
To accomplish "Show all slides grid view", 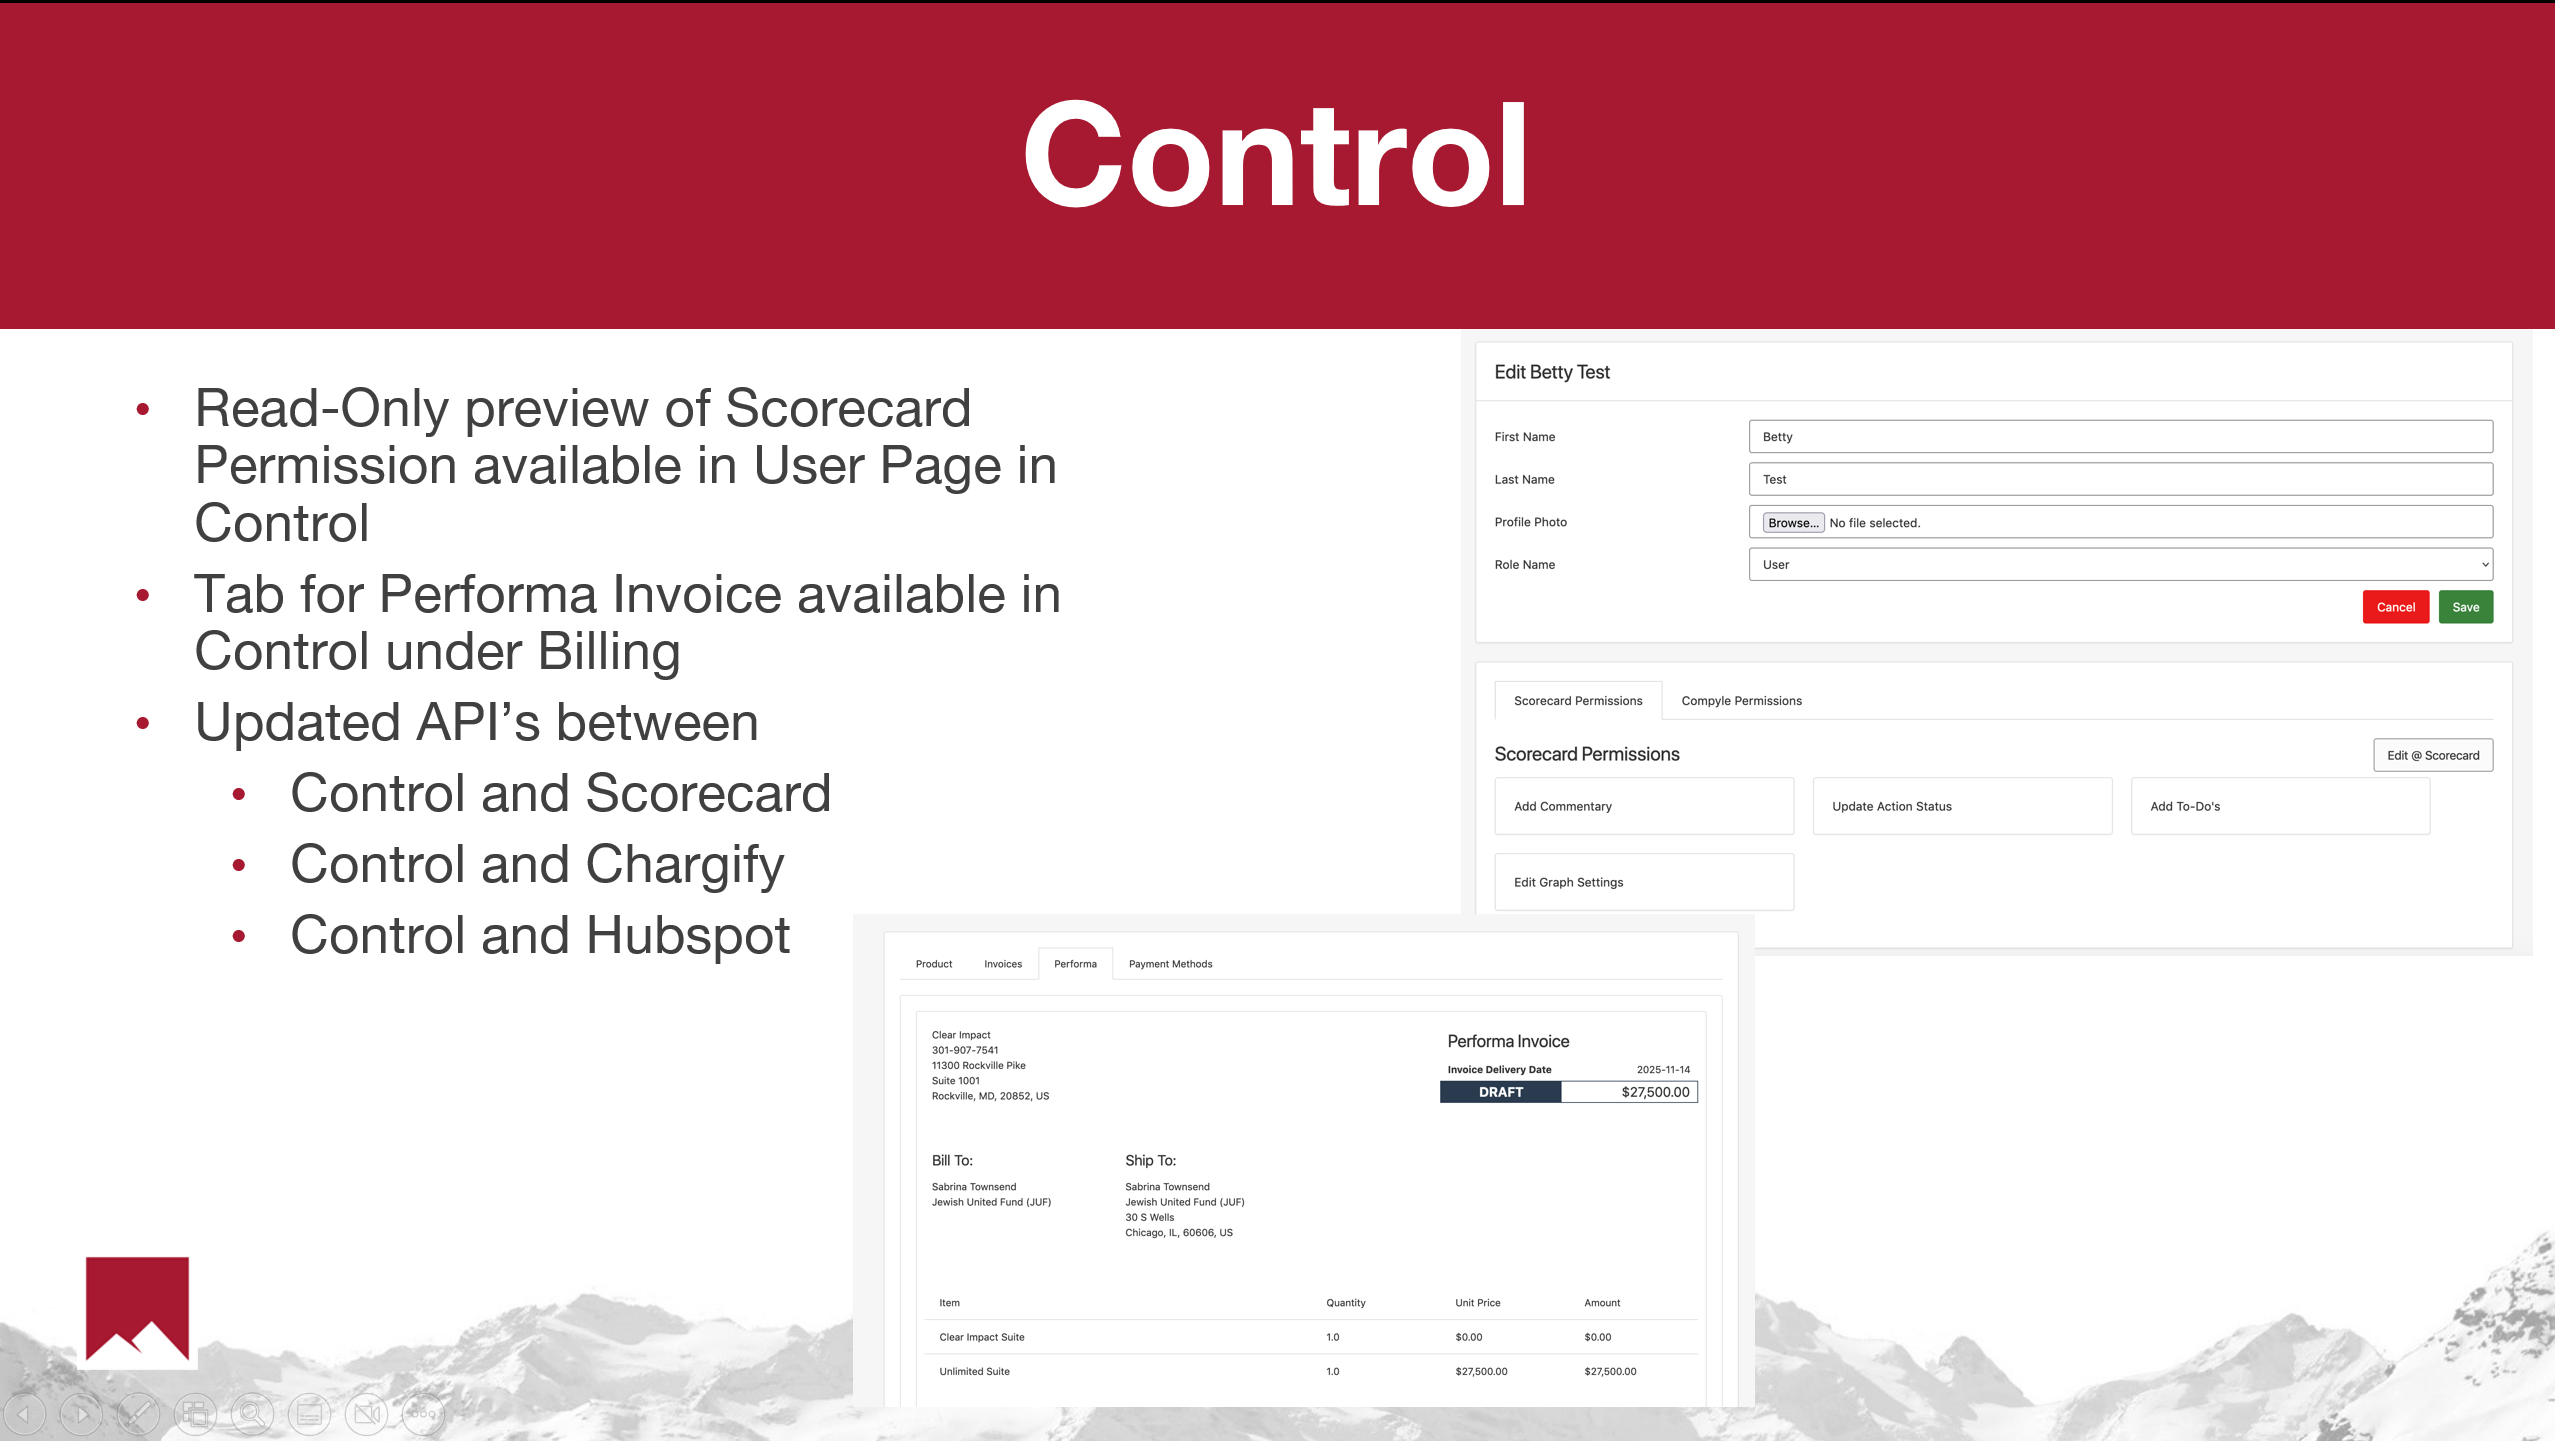I will (195, 1414).
